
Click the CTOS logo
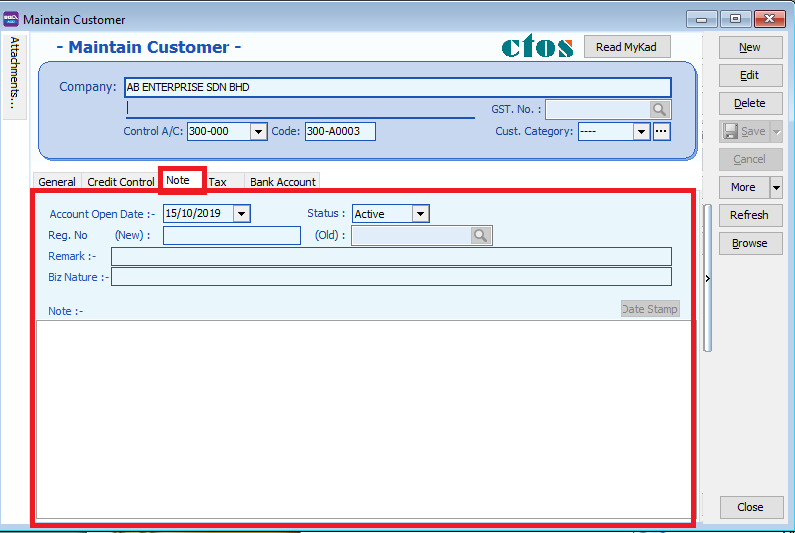(x=537, y=47)
